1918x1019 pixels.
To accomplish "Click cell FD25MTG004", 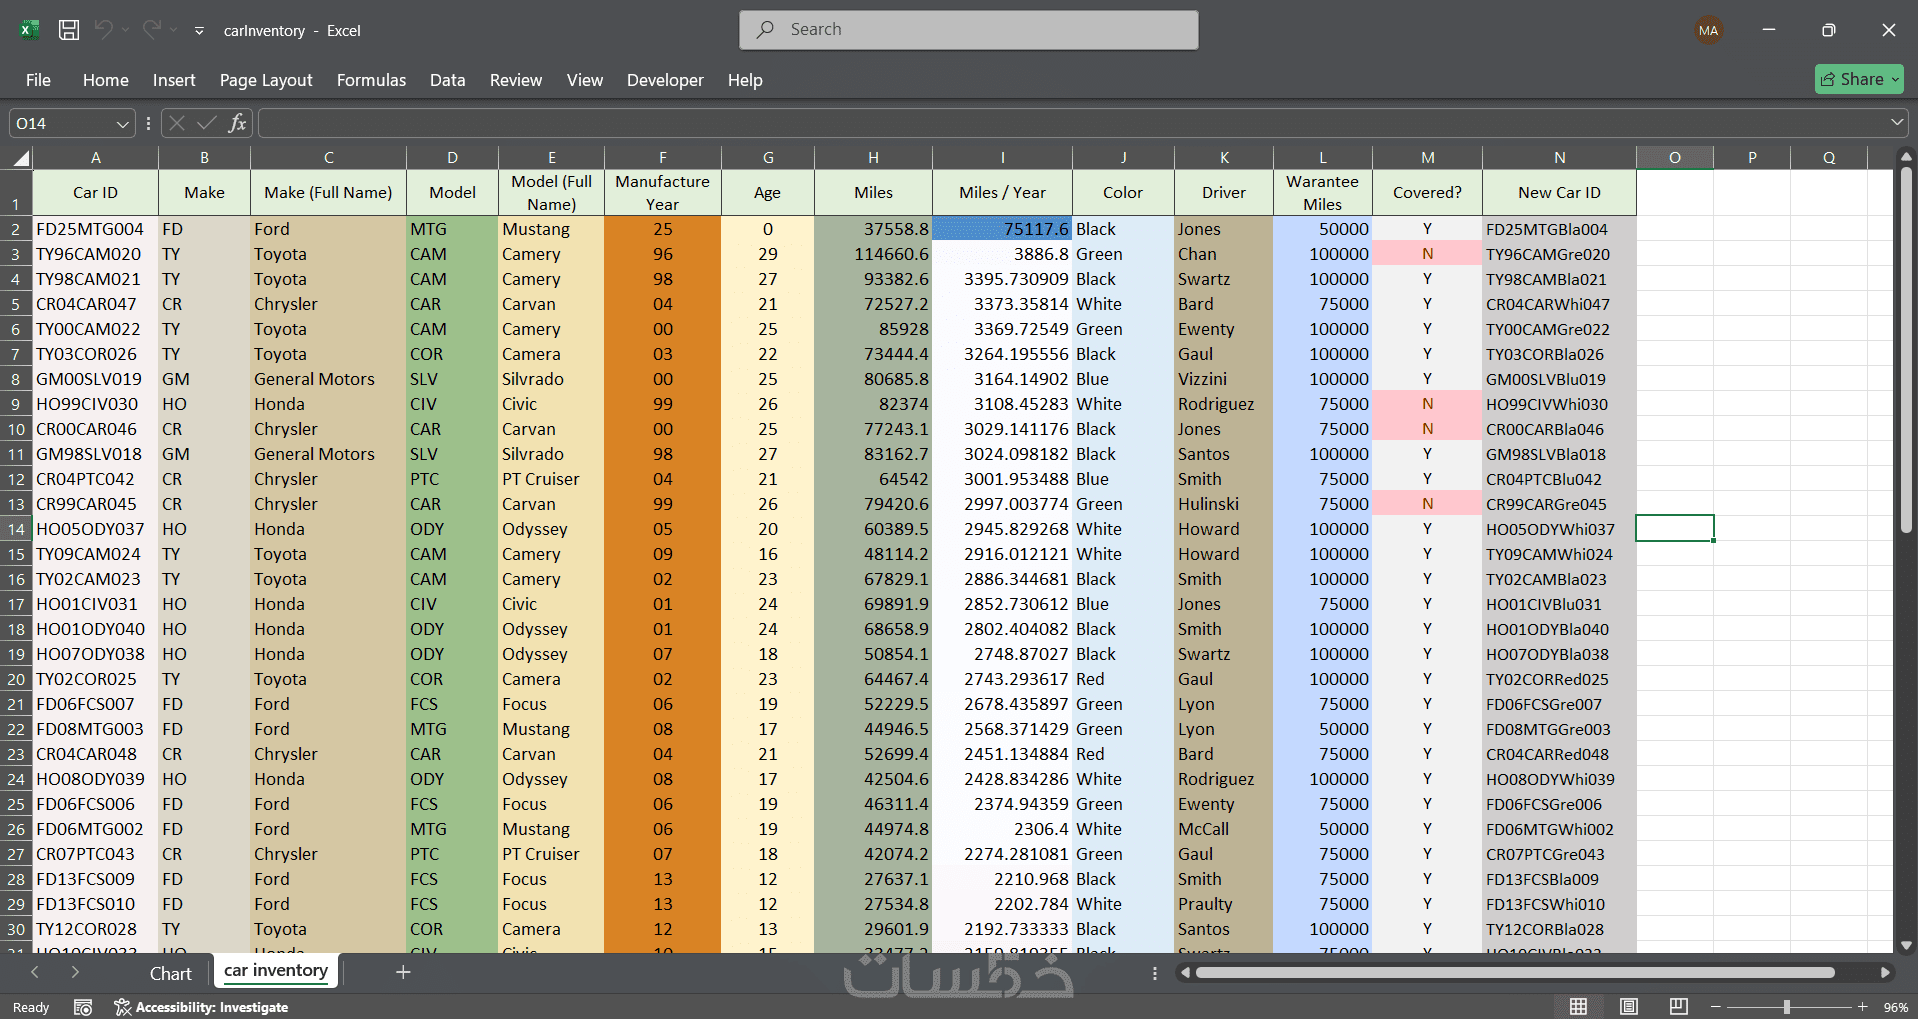I will [96, 229].
